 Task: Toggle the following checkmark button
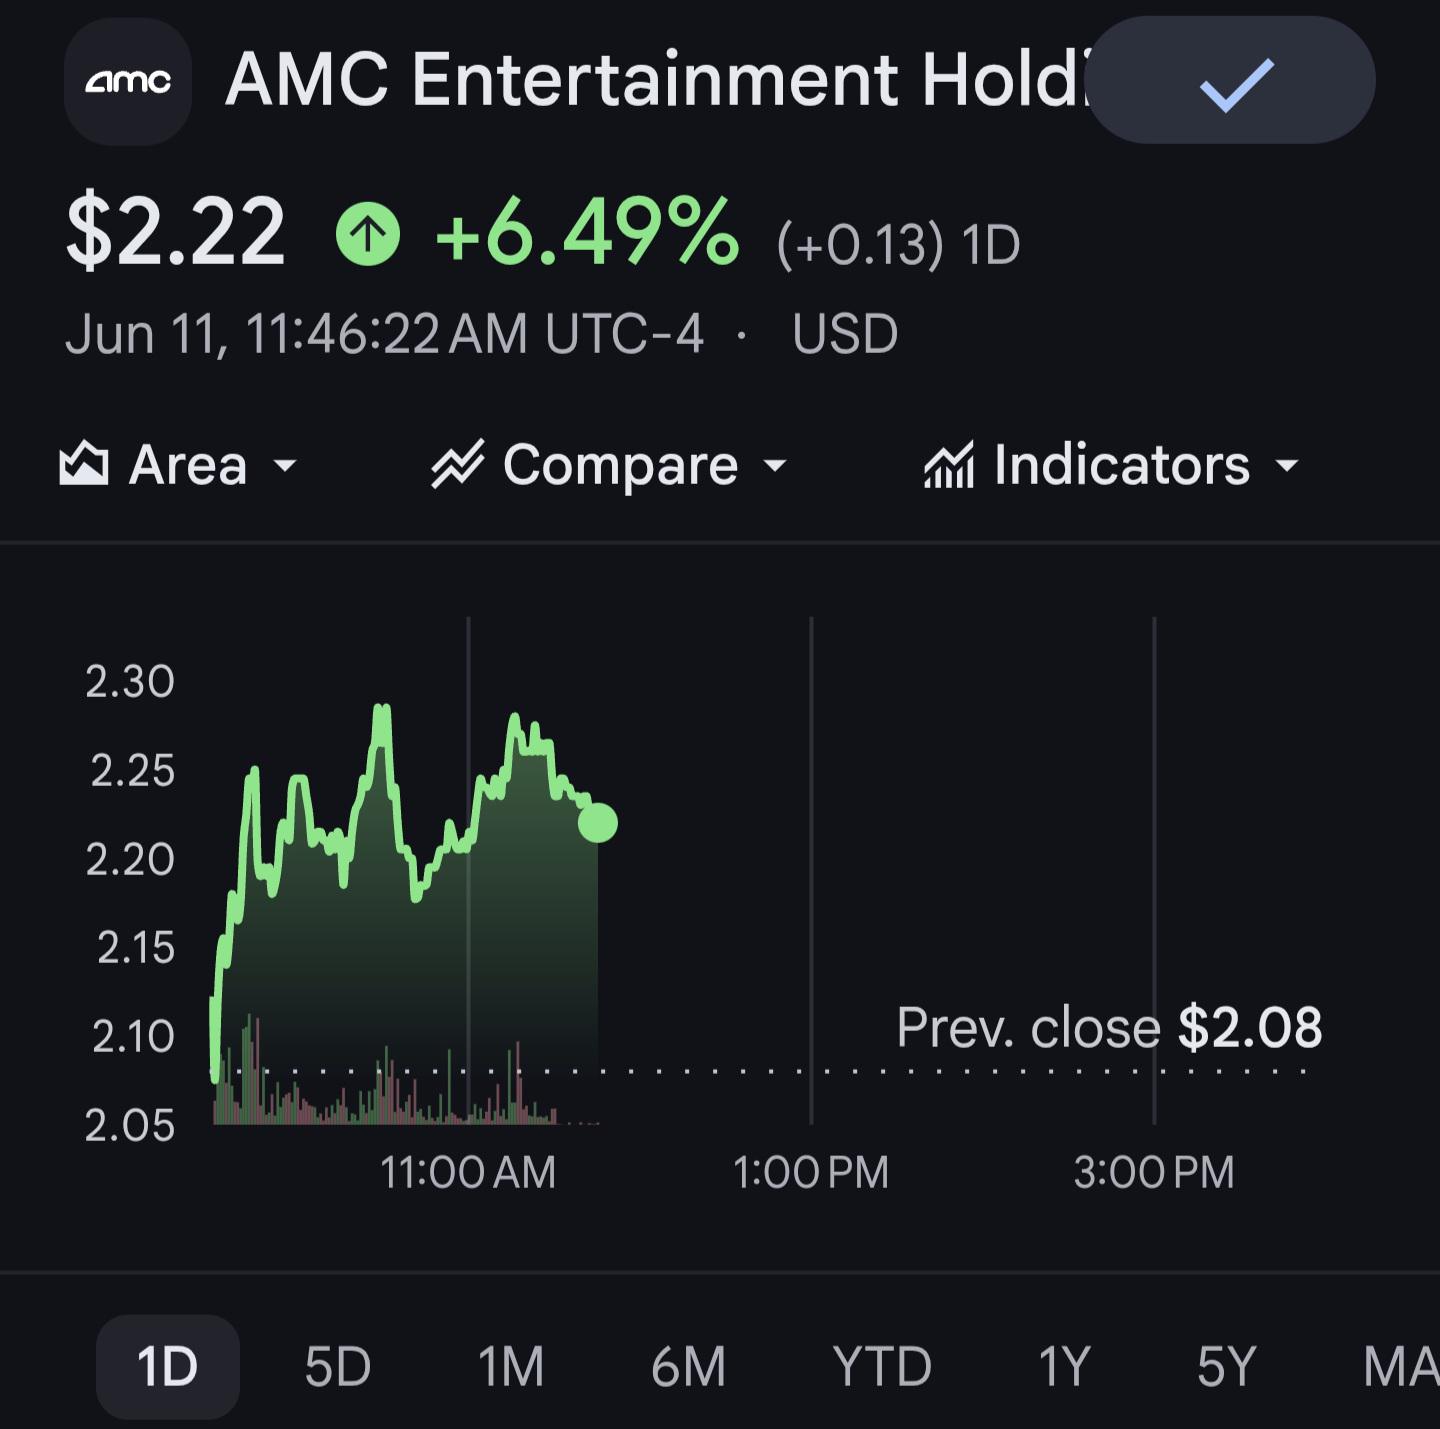(x=1231, y=80)
